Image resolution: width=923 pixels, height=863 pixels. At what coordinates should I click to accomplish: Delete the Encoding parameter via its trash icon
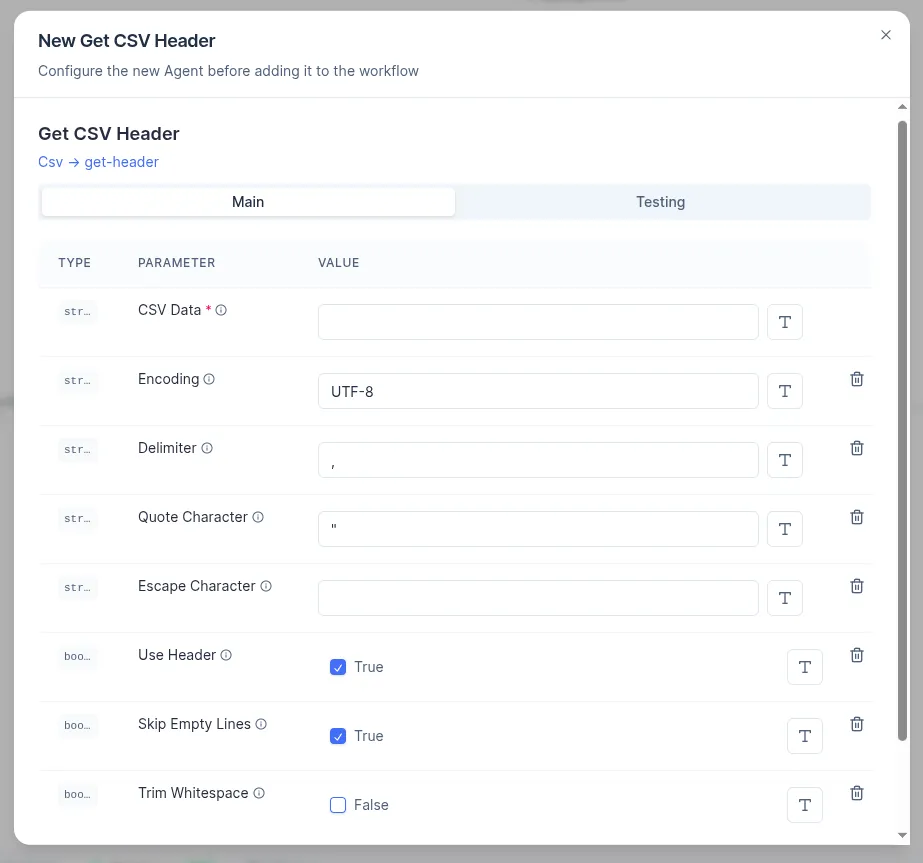[x=856, y=378]
